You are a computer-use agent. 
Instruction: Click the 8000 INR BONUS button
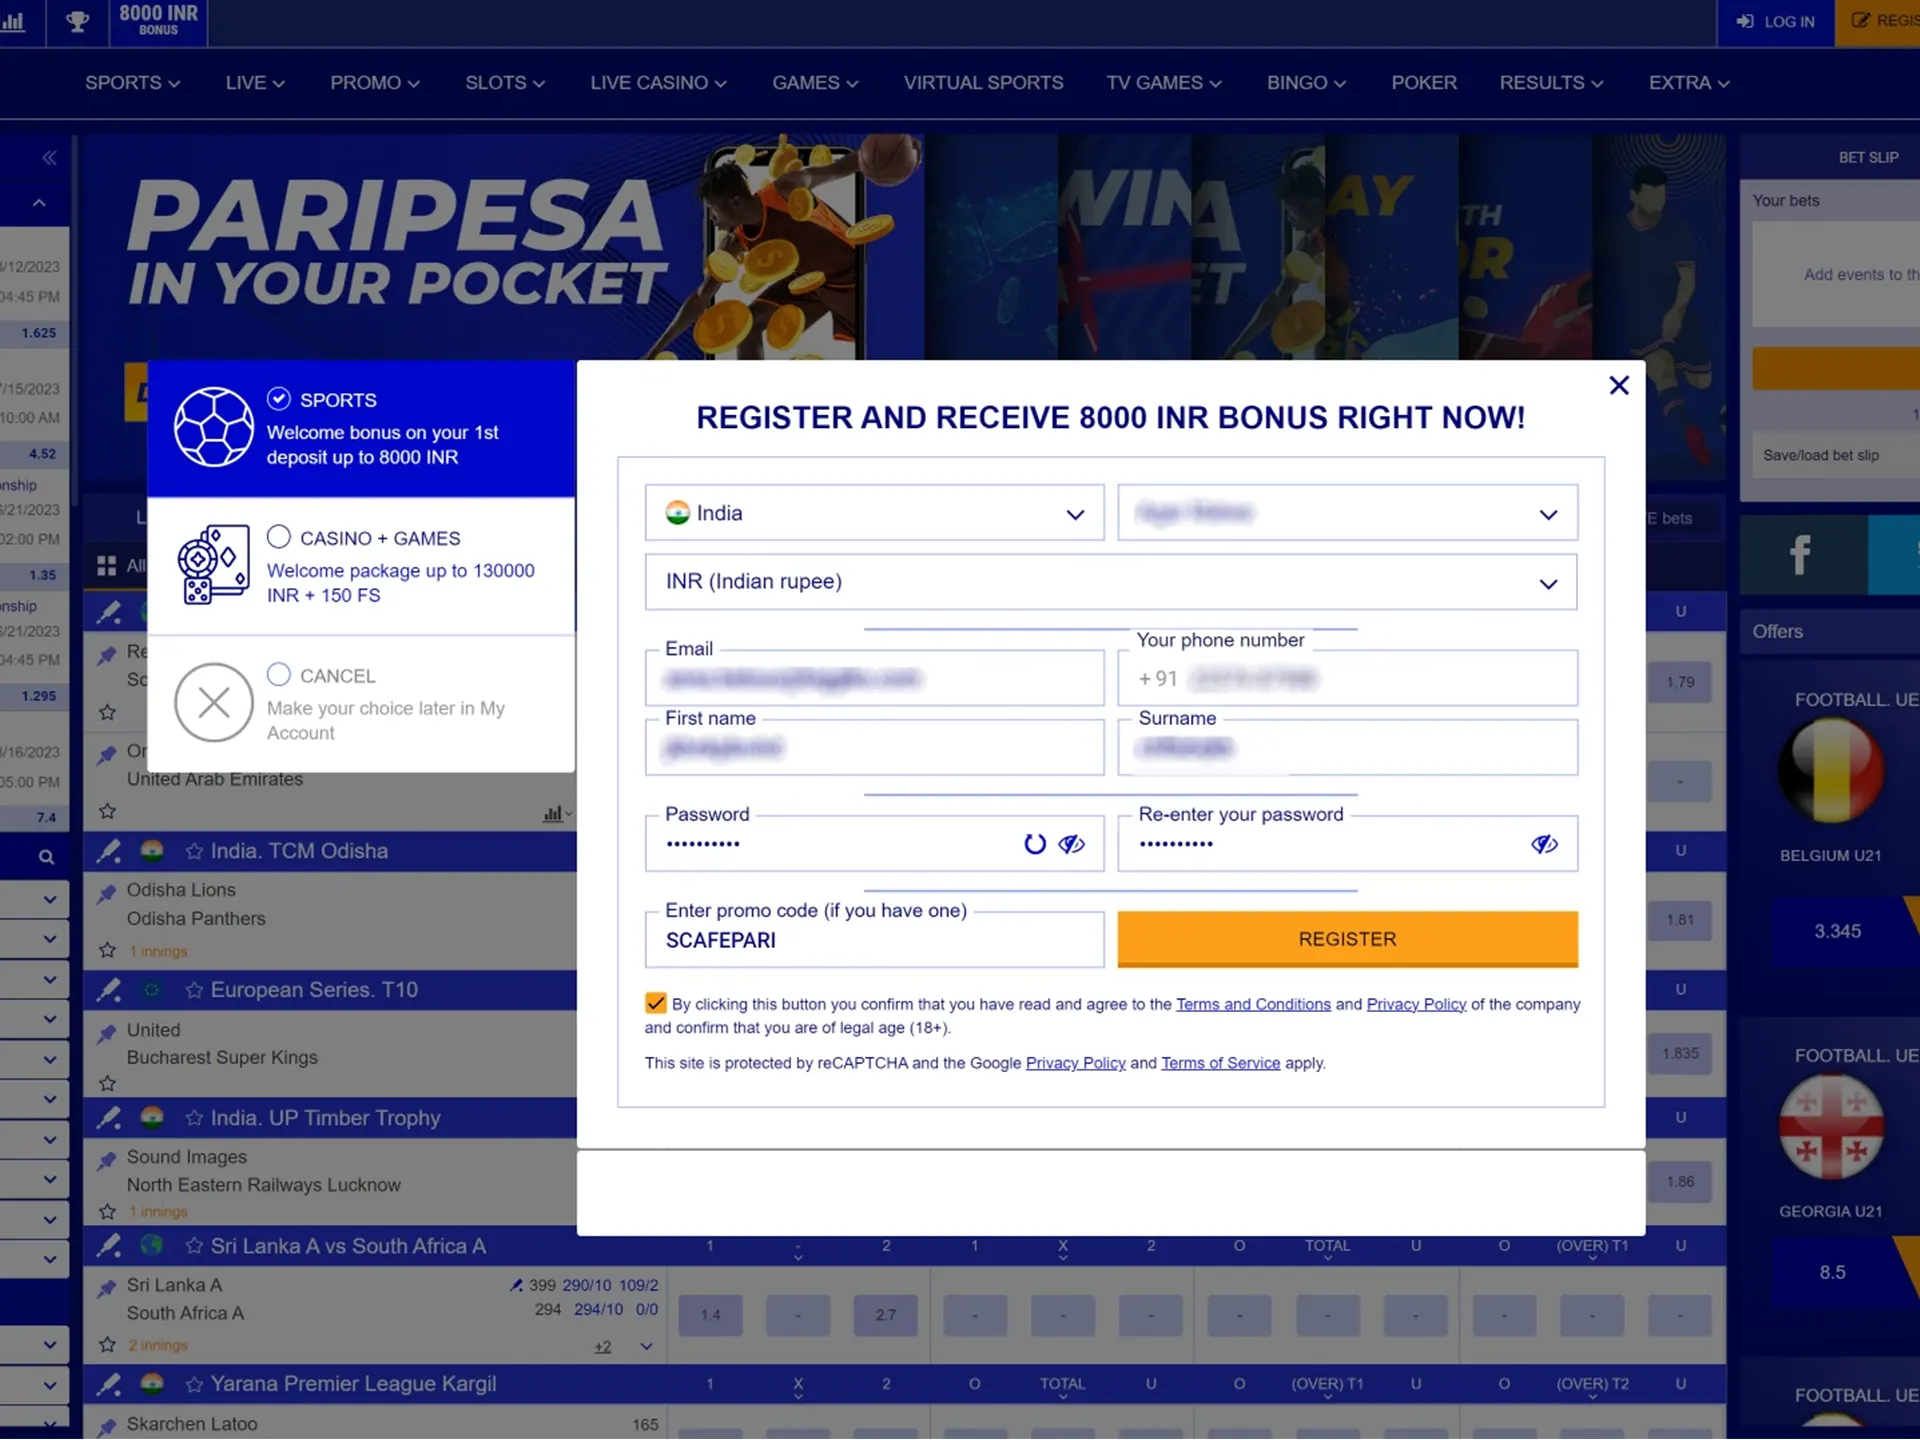click(158, 21)
